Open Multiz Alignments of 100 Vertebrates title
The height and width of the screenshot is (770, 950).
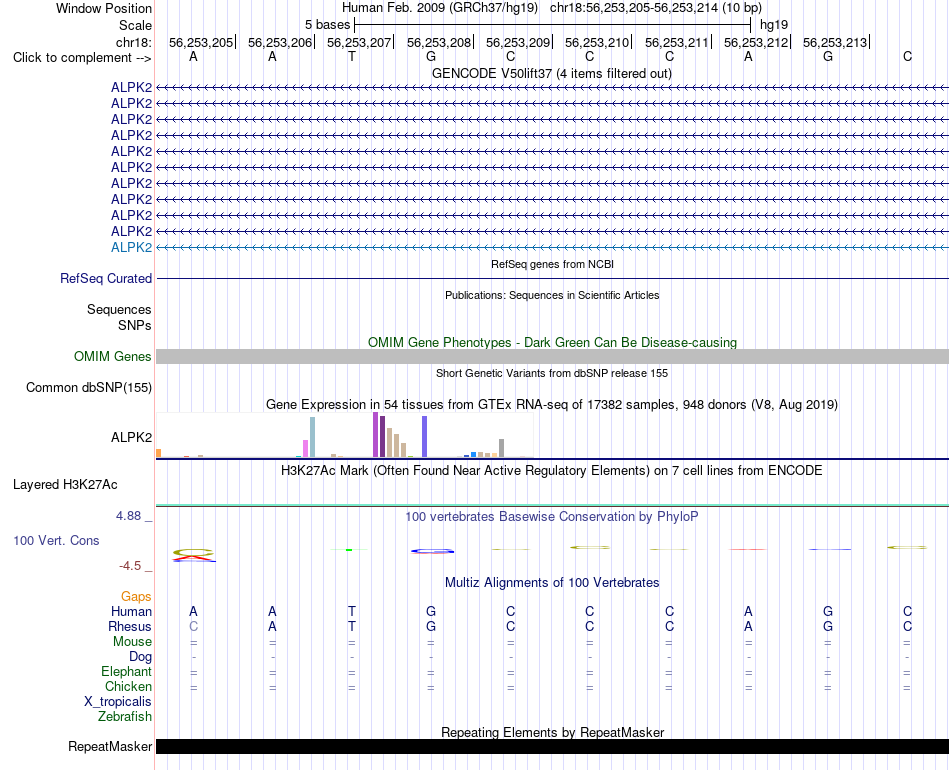(x=552, y=583)
